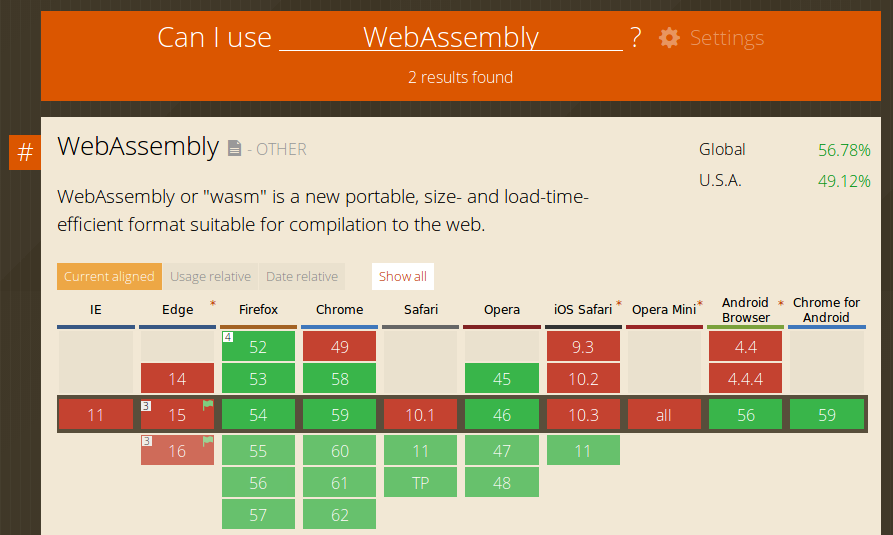Click the Settings gear icon
893x535 pixels.
pyautogui.click(x=669, y=38)
